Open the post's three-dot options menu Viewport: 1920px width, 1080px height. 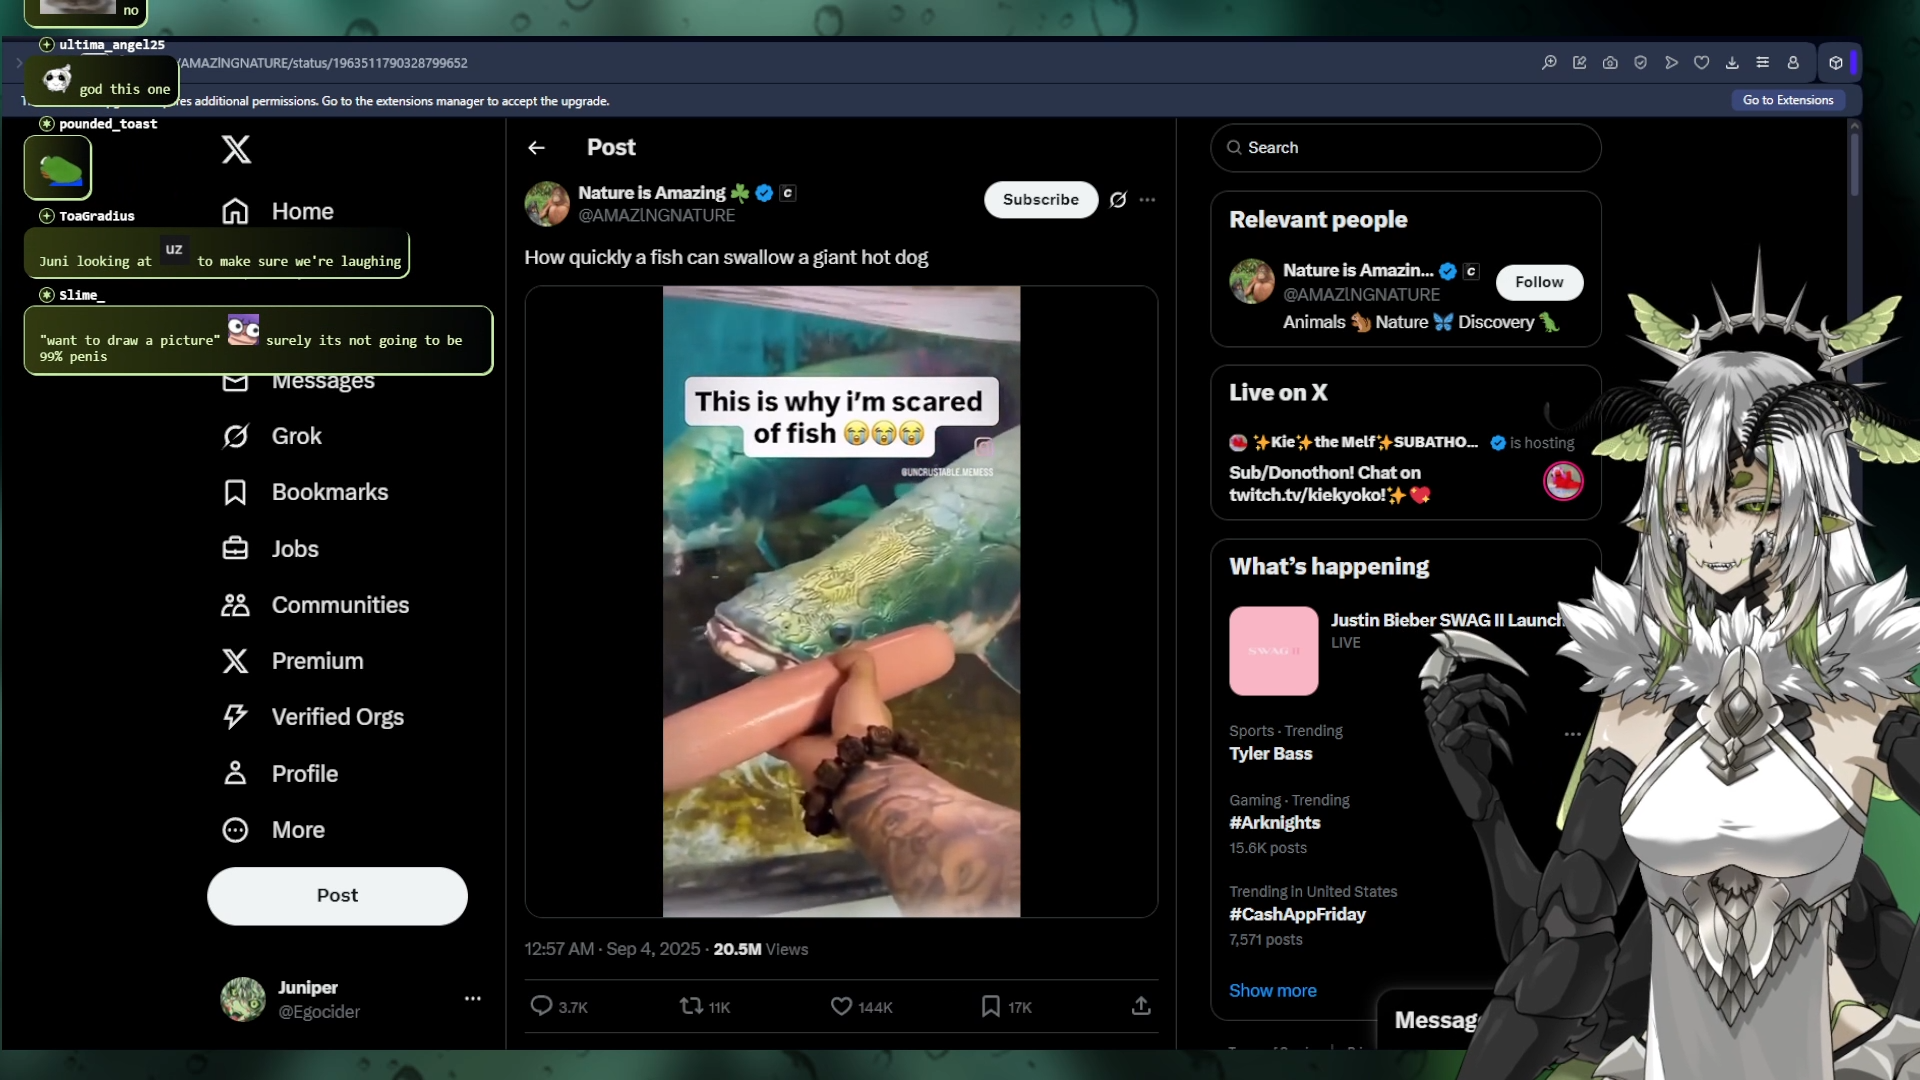tap(1147, 200)
